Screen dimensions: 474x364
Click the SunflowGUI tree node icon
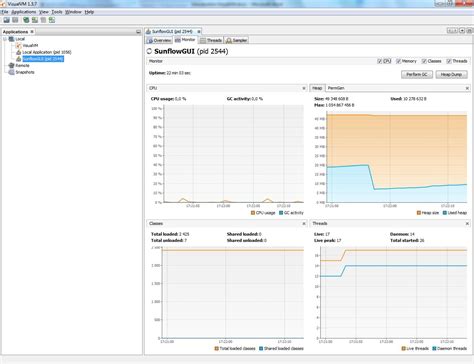(19, 59)
